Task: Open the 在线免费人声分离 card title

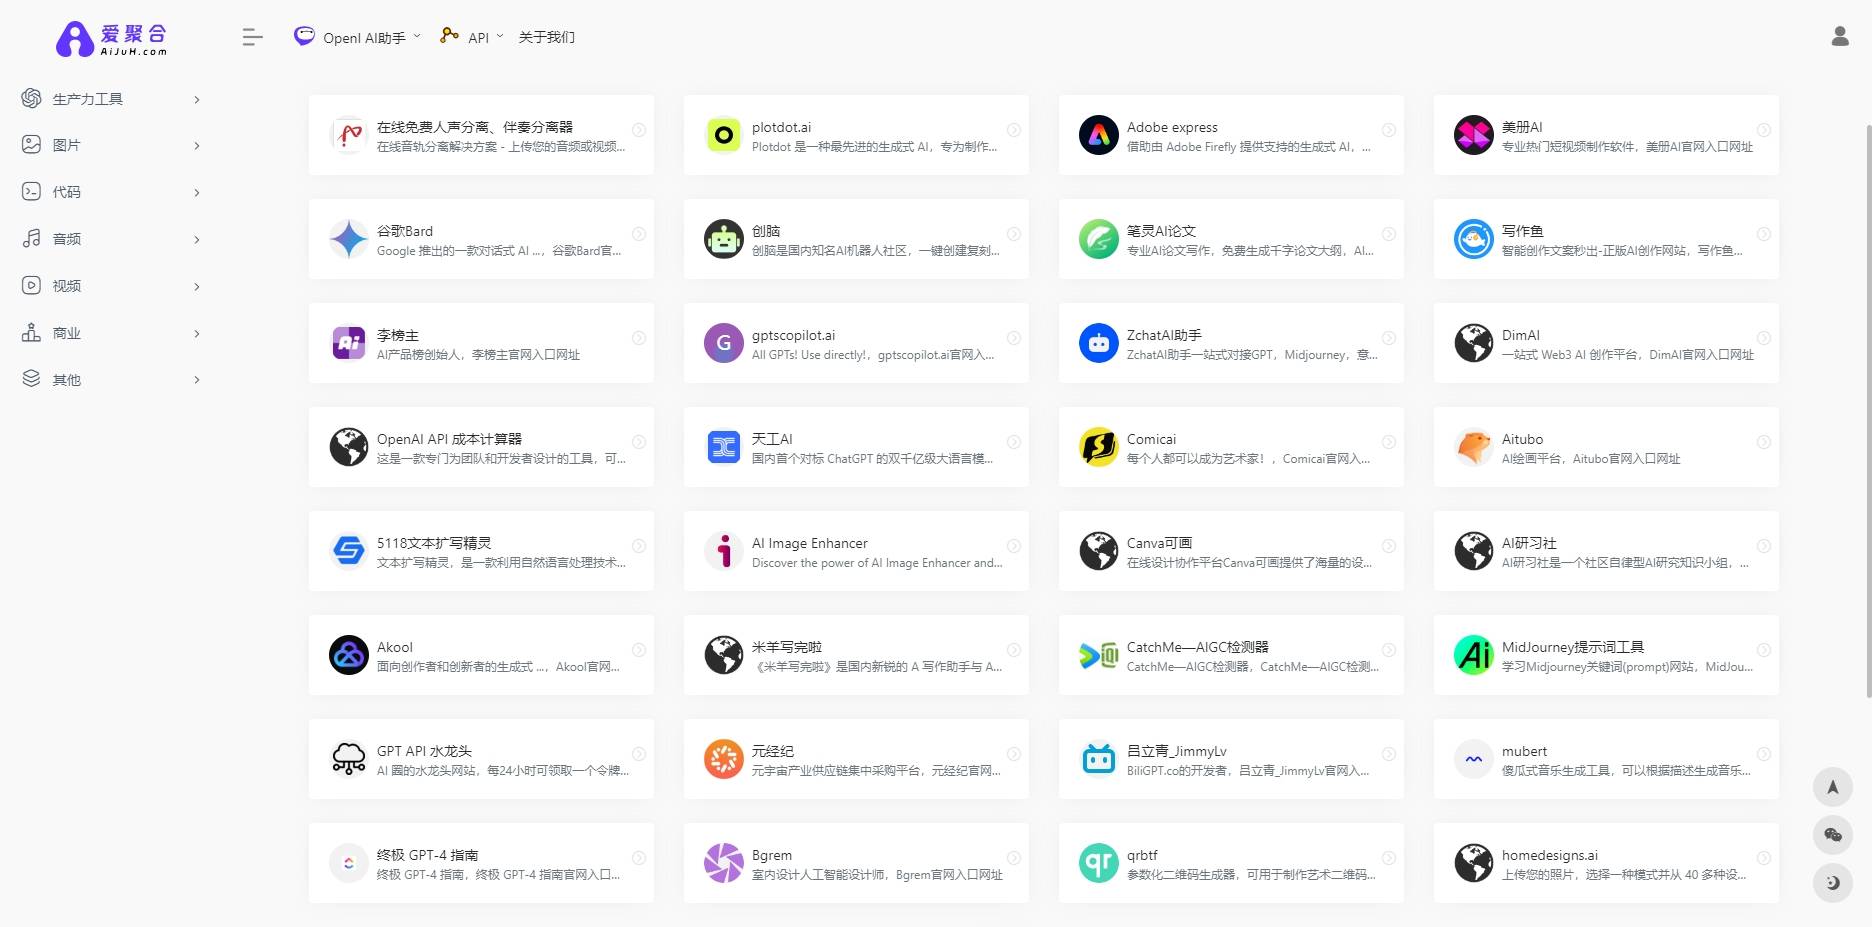Action: pos(475,127)
